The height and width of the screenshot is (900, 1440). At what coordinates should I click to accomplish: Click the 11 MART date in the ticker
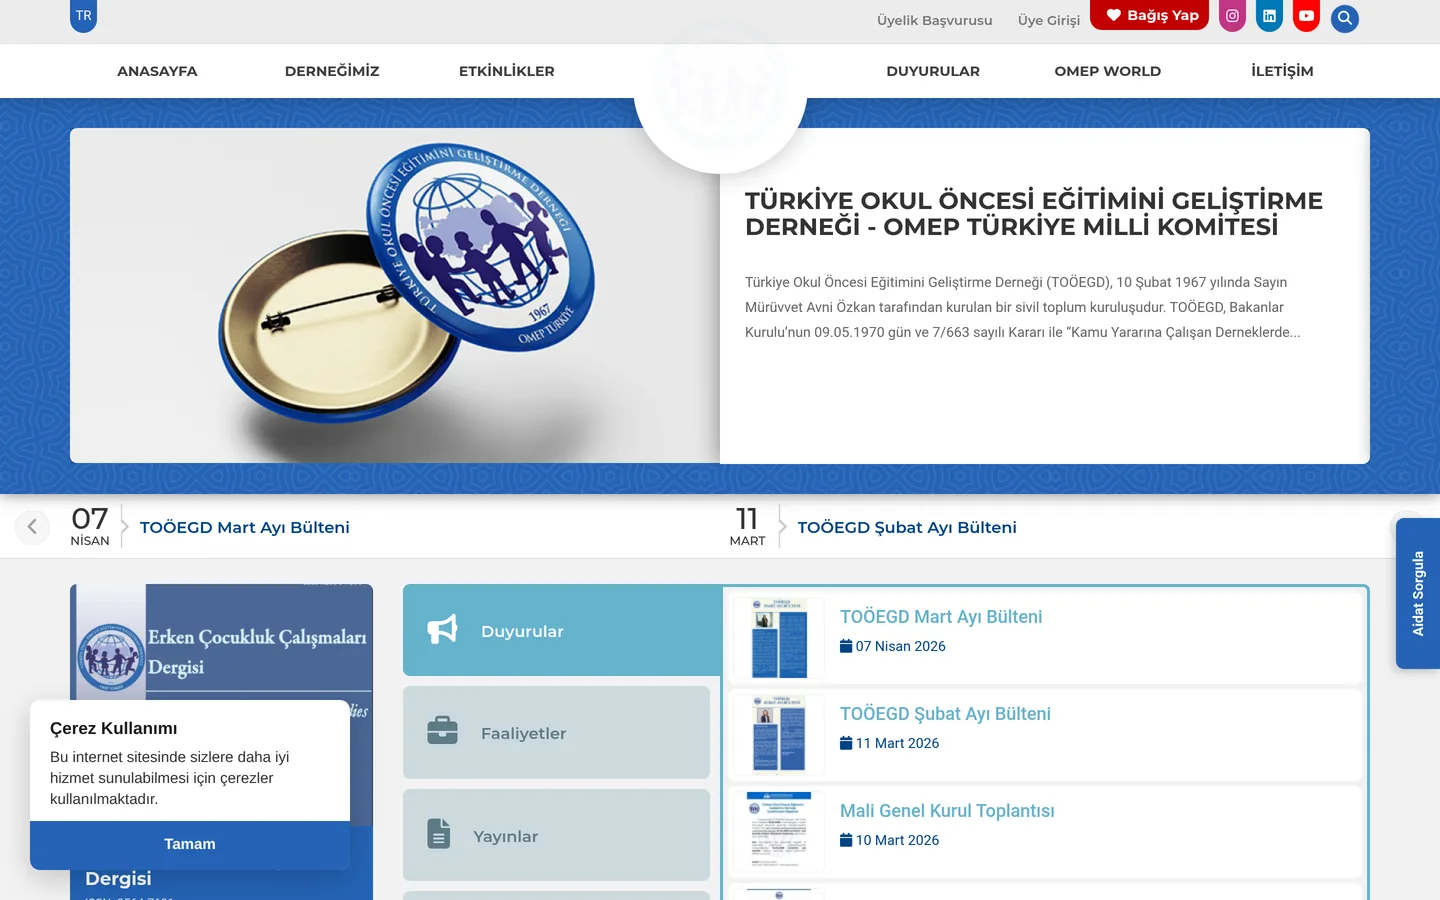tap(747, 526)
